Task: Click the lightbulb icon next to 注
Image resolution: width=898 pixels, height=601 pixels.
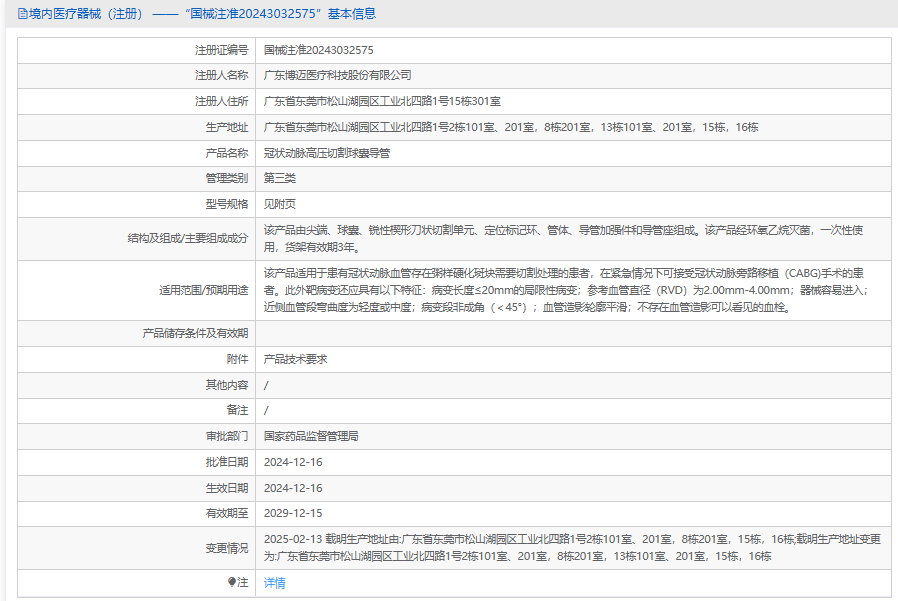Action: pyautogui.click(x=232, y=582)
